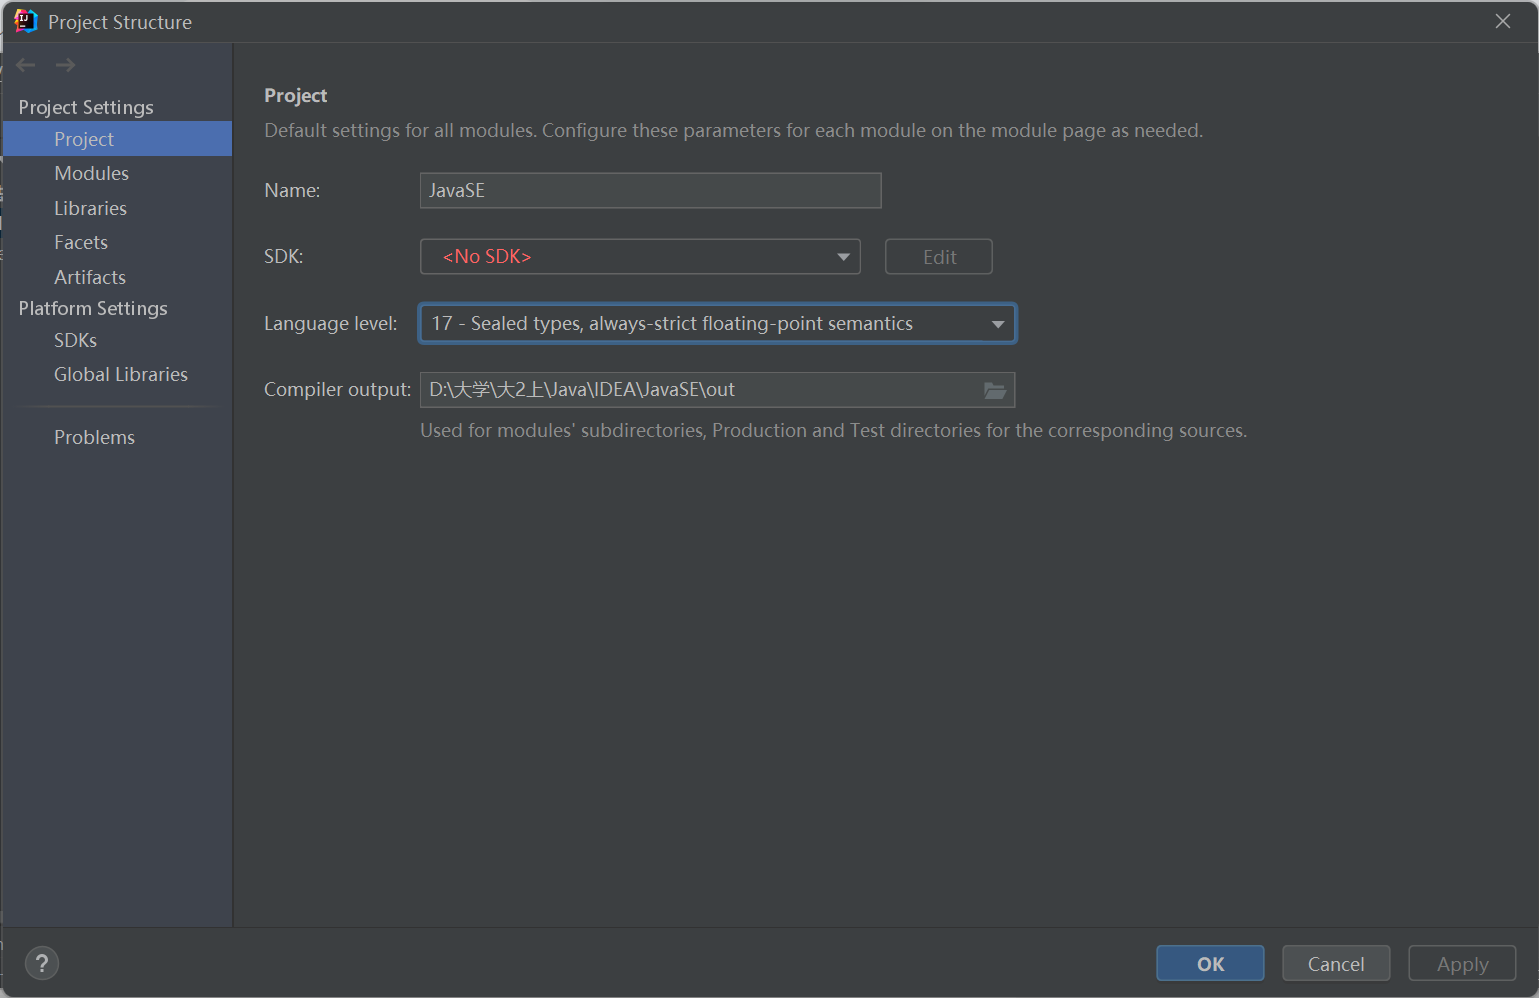Select the Project settings item
1539x998 pixels.
click(x=84, y=139)
